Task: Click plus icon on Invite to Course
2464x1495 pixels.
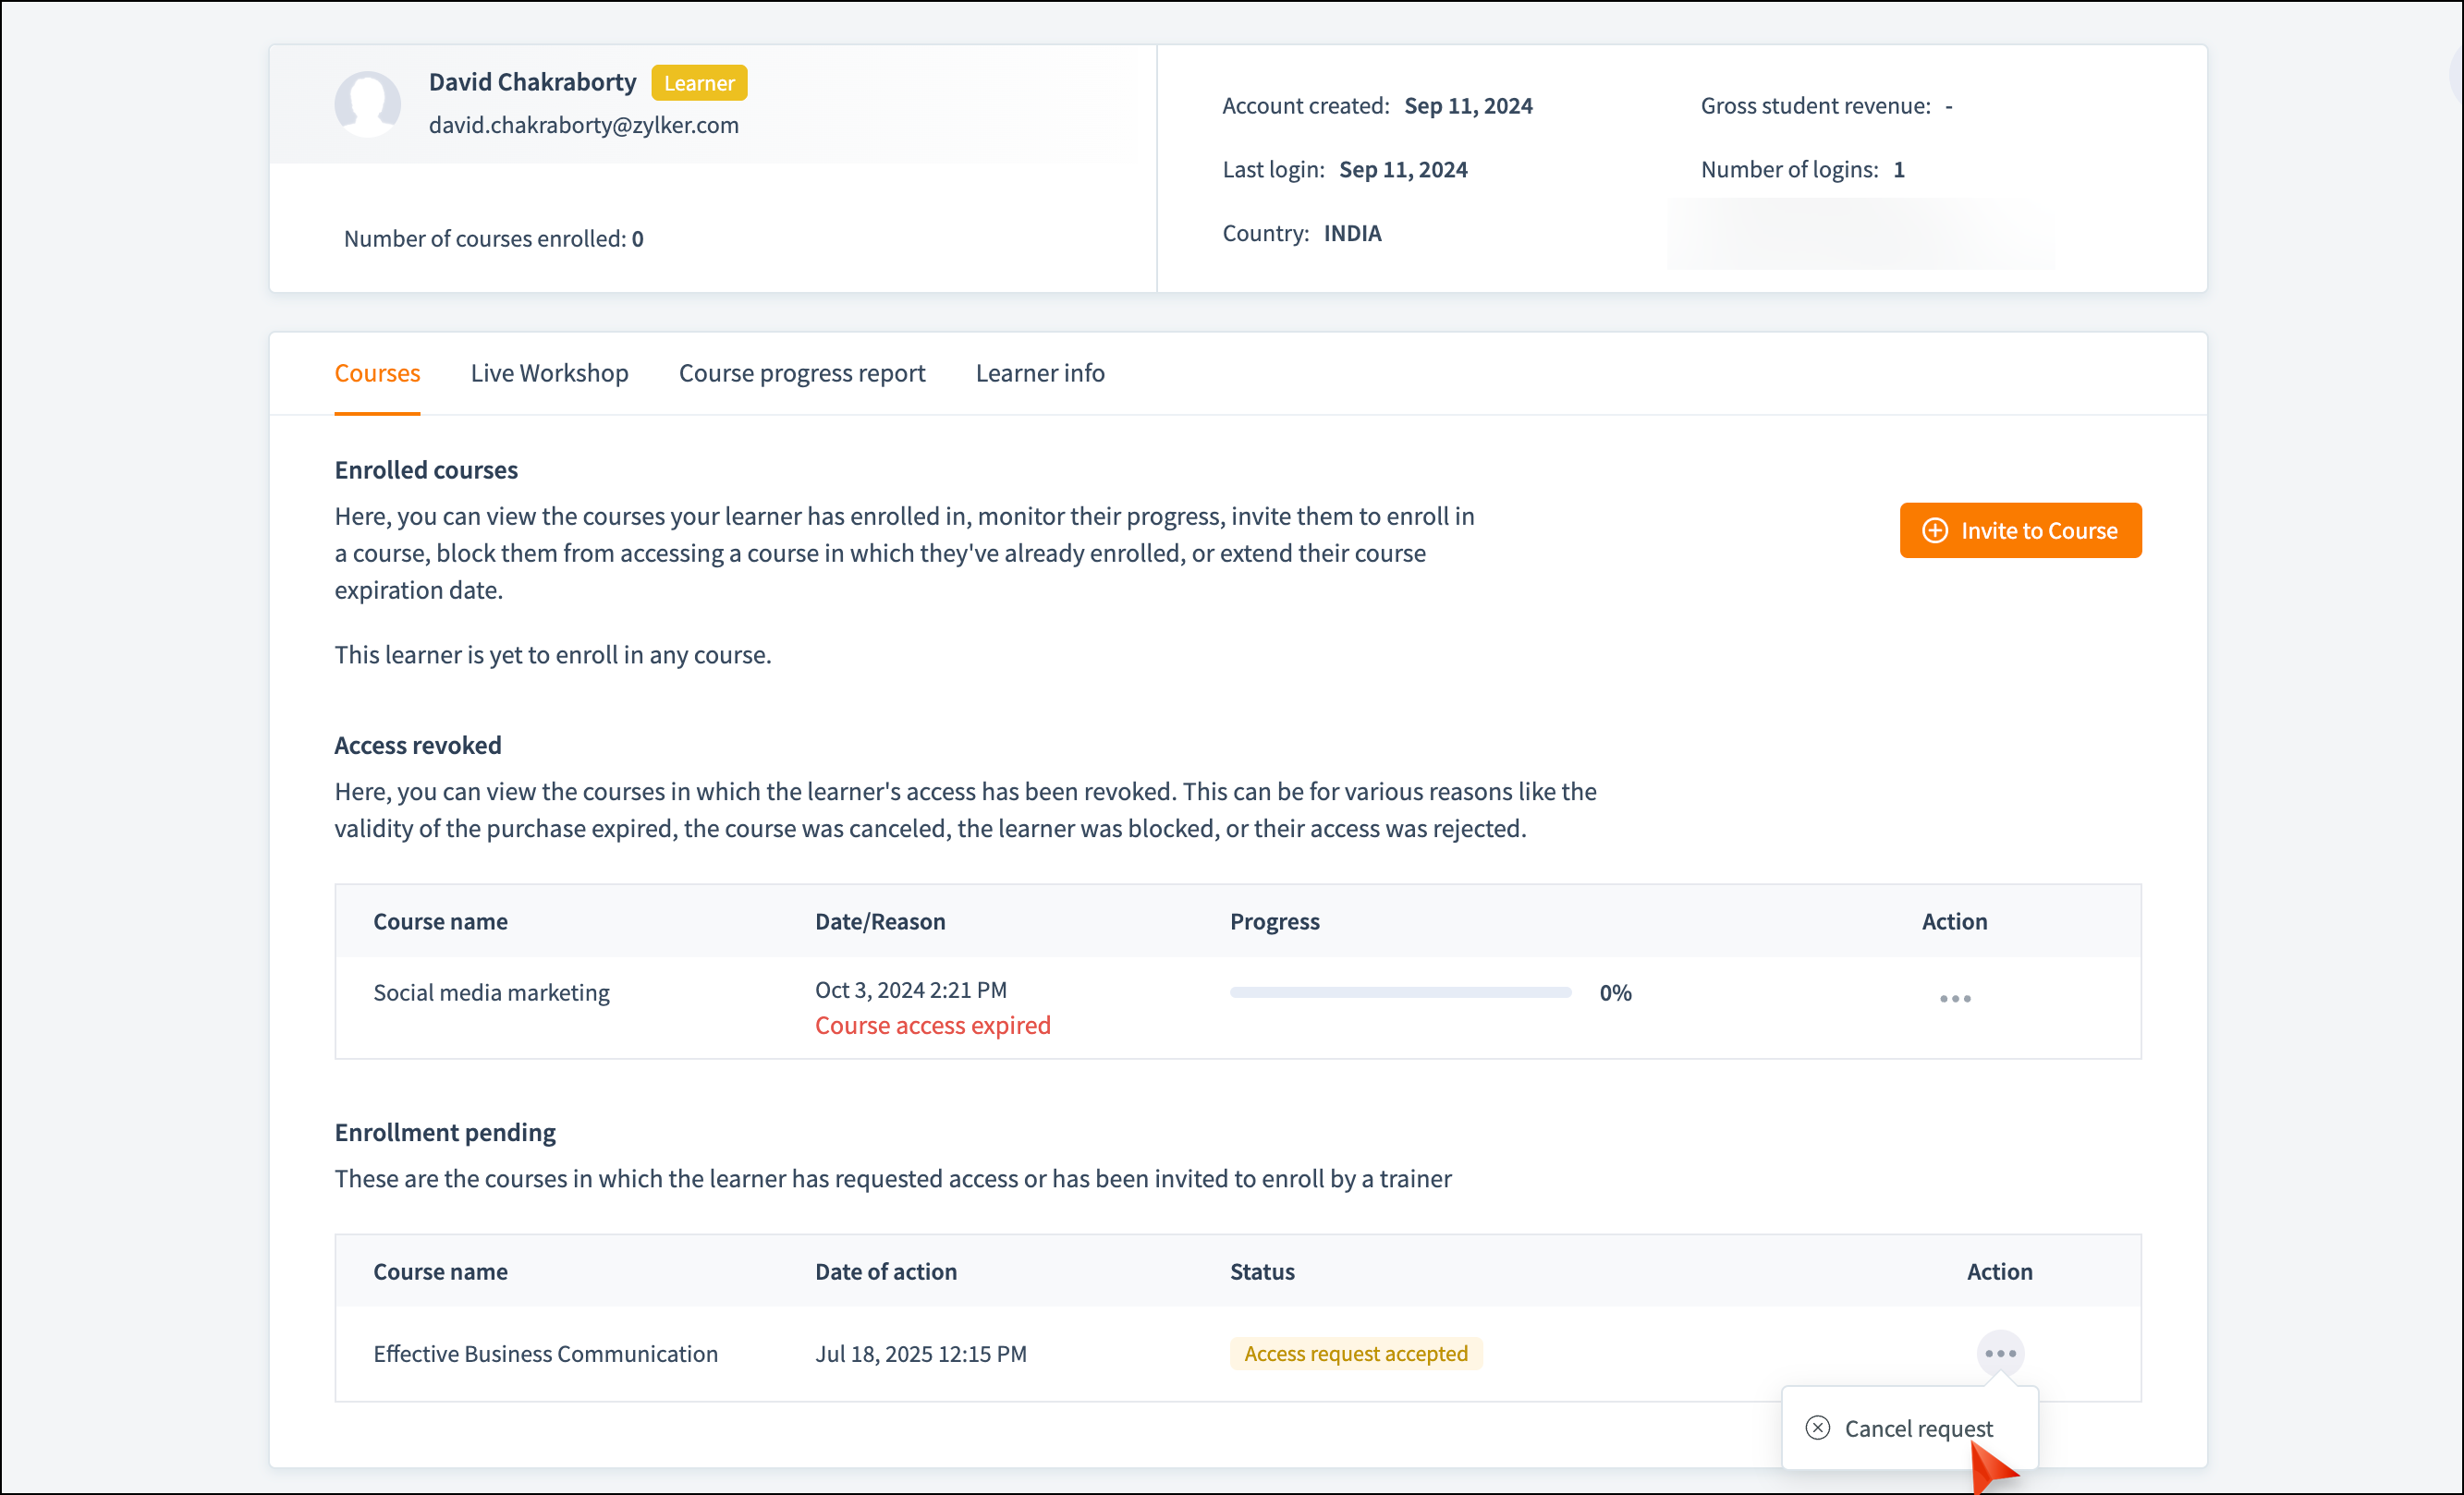Action: (1935, 530)
